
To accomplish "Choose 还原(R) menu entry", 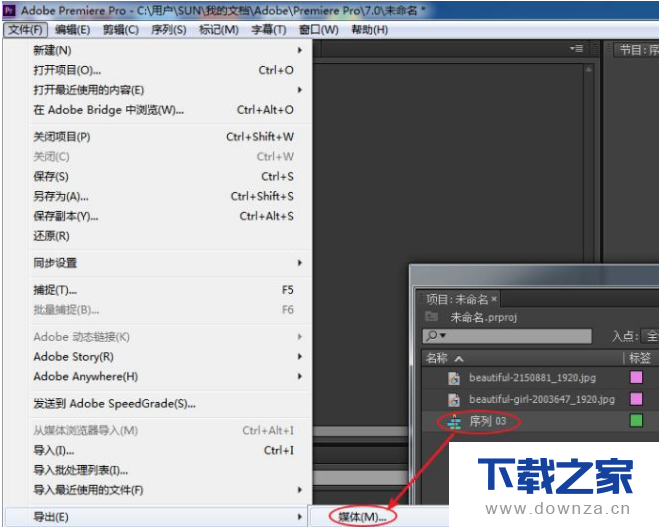I will point(168,236).
